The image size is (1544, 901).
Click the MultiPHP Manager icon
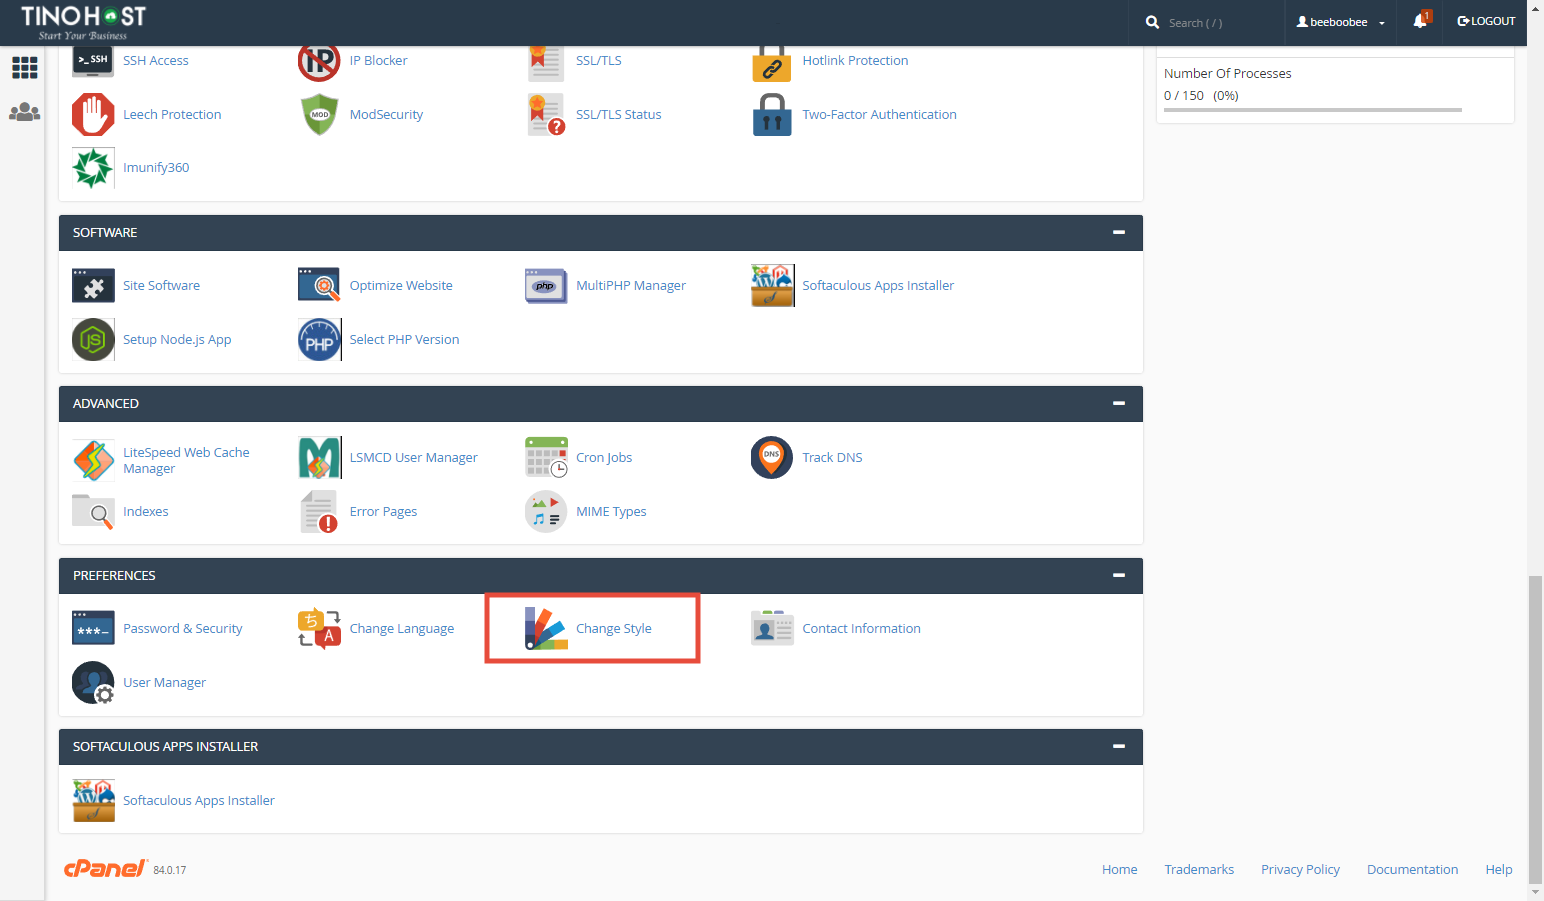tap(546, 286)
